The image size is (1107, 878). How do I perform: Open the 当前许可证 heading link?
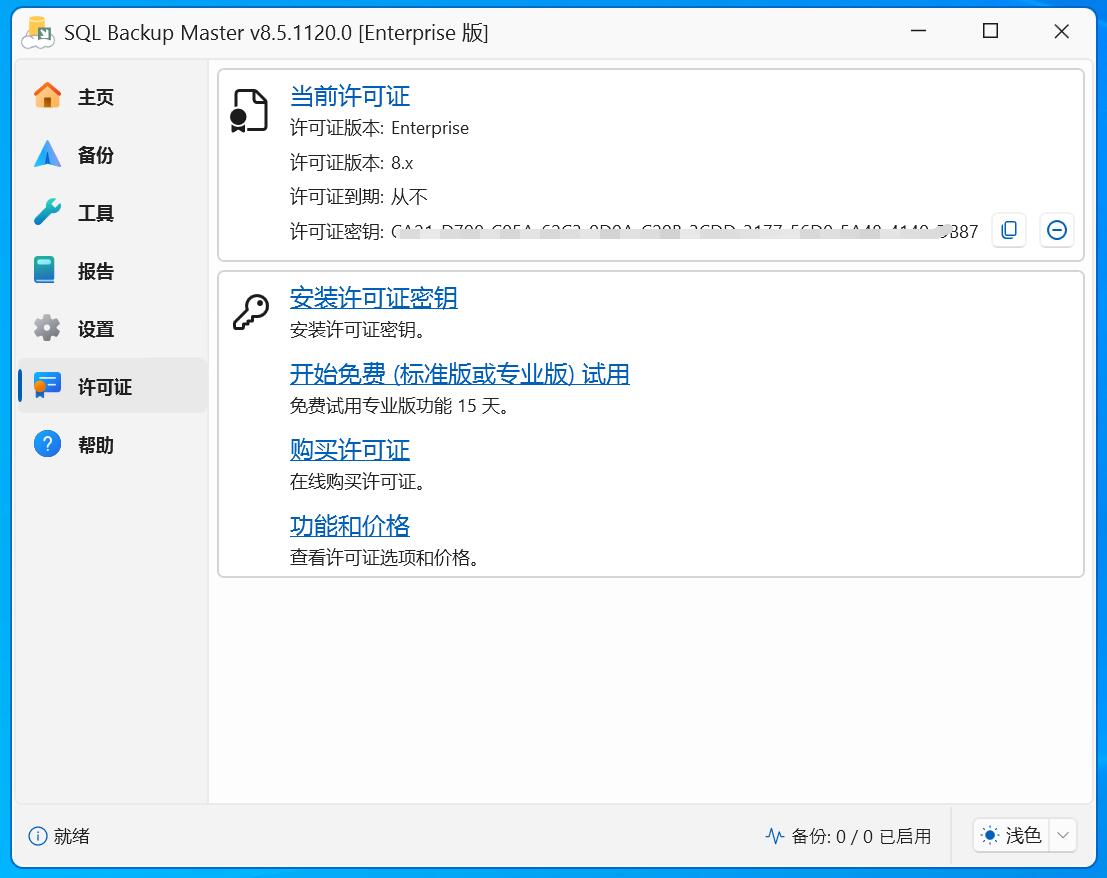tap(349, 96)
